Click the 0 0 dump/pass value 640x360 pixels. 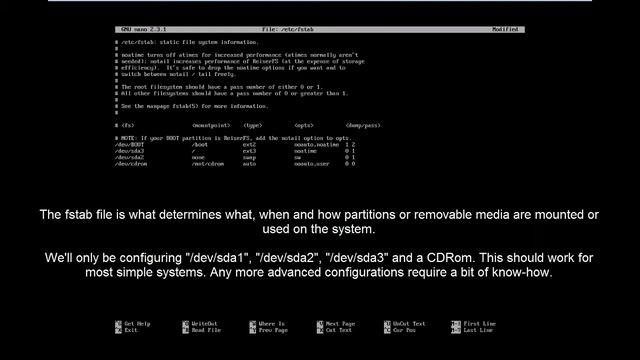[x=350, y=164]
